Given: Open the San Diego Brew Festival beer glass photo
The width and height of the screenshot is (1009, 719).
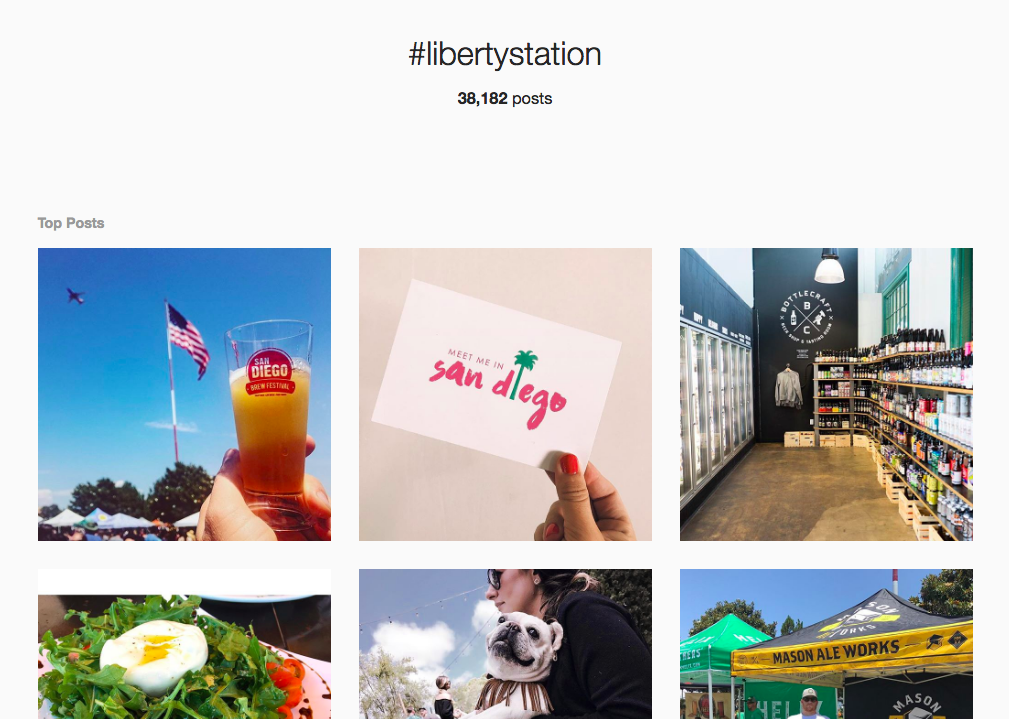Looking at the screenshot, I should pos(184,394).
